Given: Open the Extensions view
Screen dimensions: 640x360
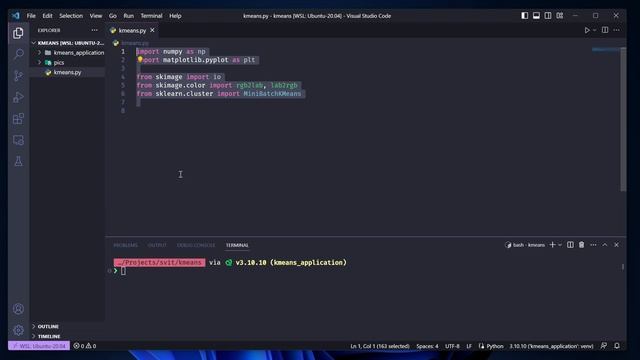Looking at the screenshot, I should click(18, 119).
